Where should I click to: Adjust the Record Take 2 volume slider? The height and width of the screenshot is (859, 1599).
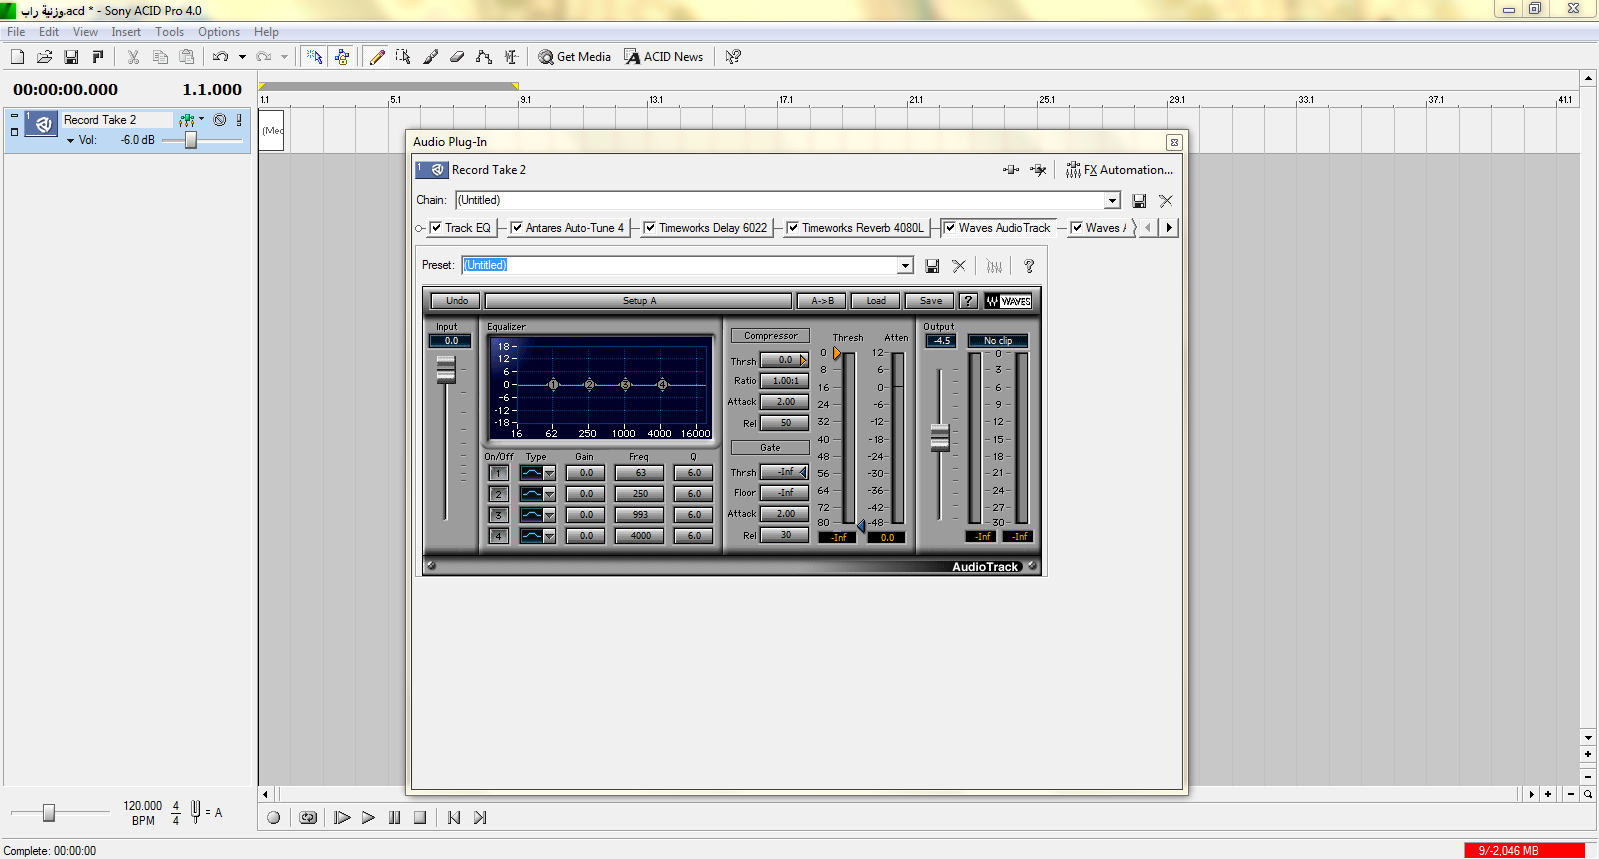[190, 140]
